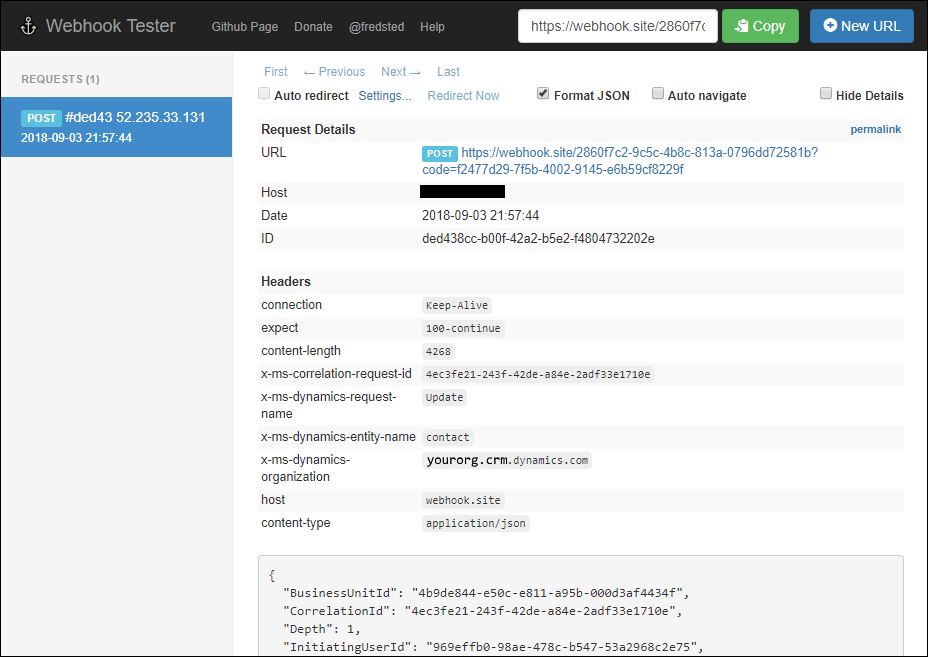
Task: Click the Update dynamics-request-name badge
Action: [443, 397]
